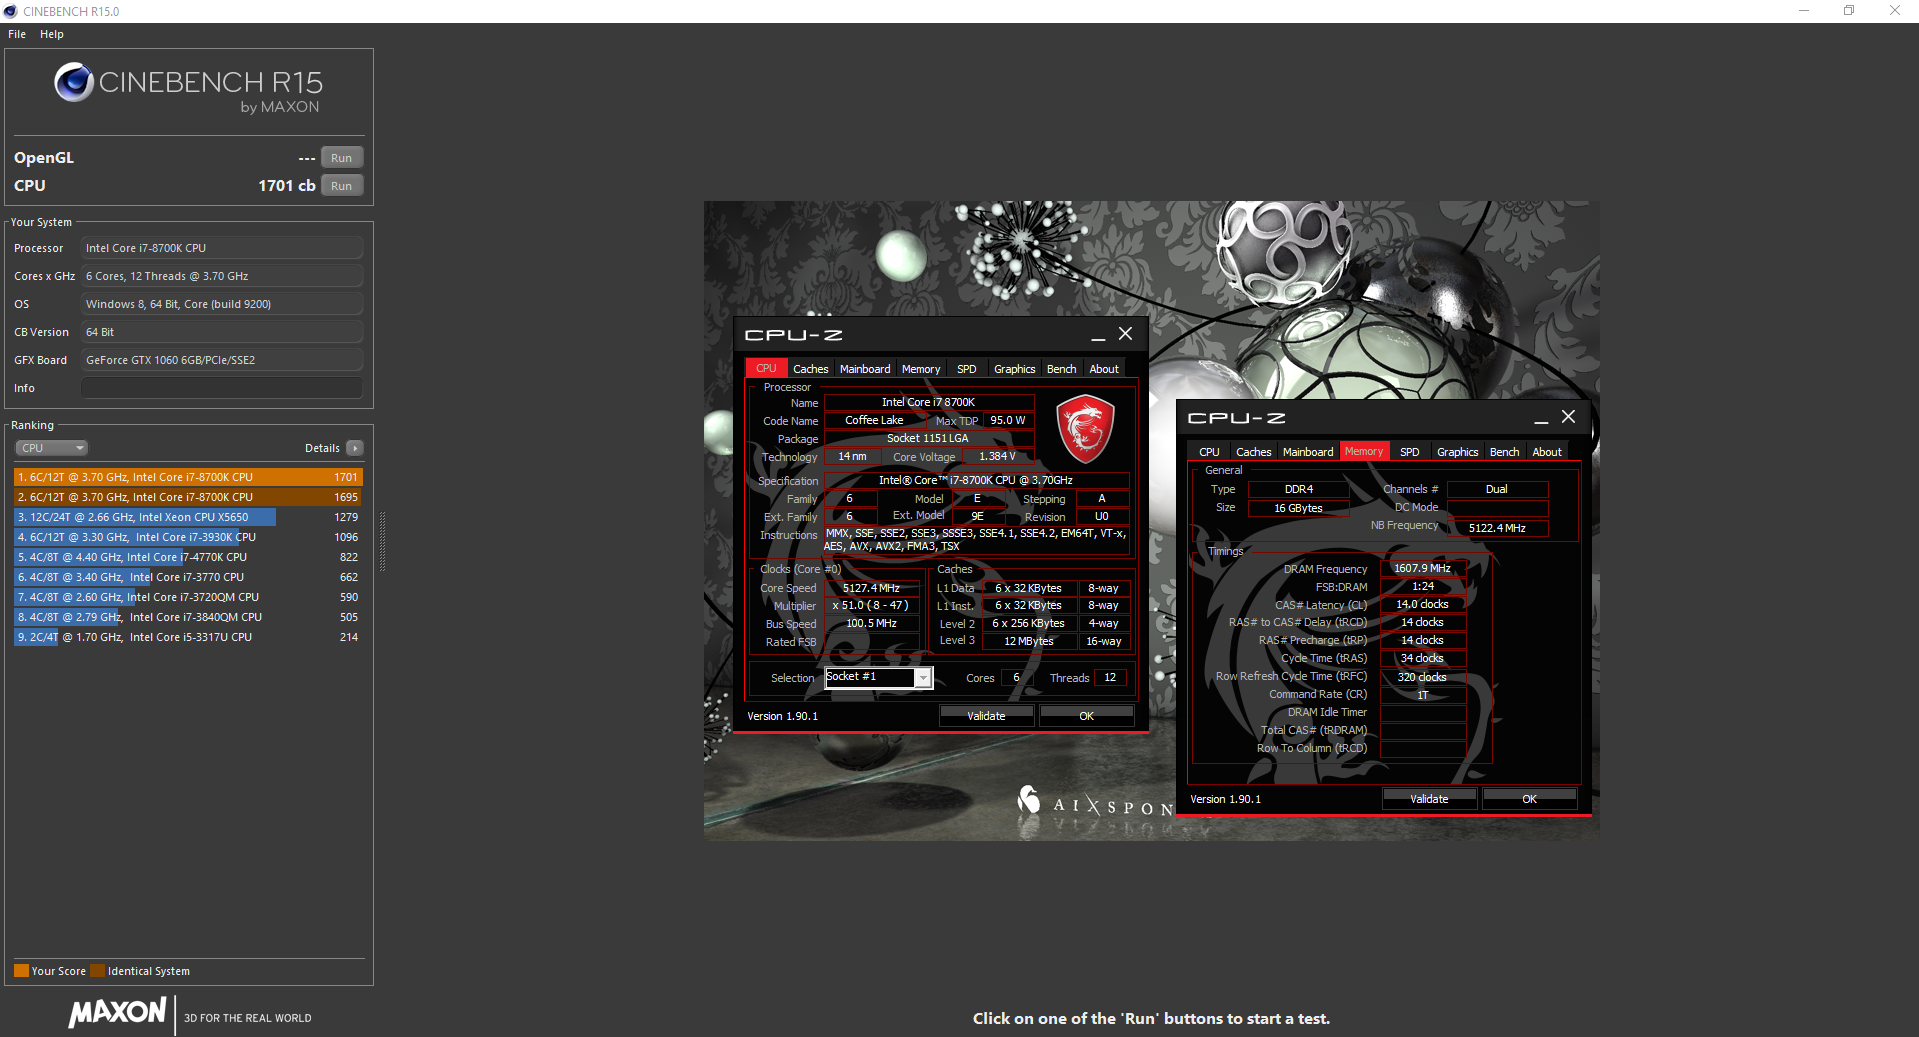Select the Intel Core i7-3770 ranking row
This screenshot has height=1037, width=1919.
coord(188,577)
